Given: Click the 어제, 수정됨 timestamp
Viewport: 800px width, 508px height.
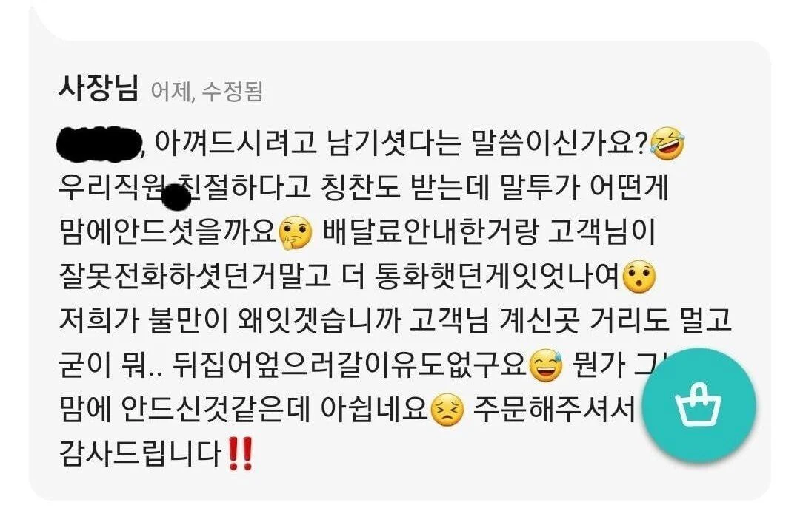Looking at the screenshot, I should tap(207, 92).
